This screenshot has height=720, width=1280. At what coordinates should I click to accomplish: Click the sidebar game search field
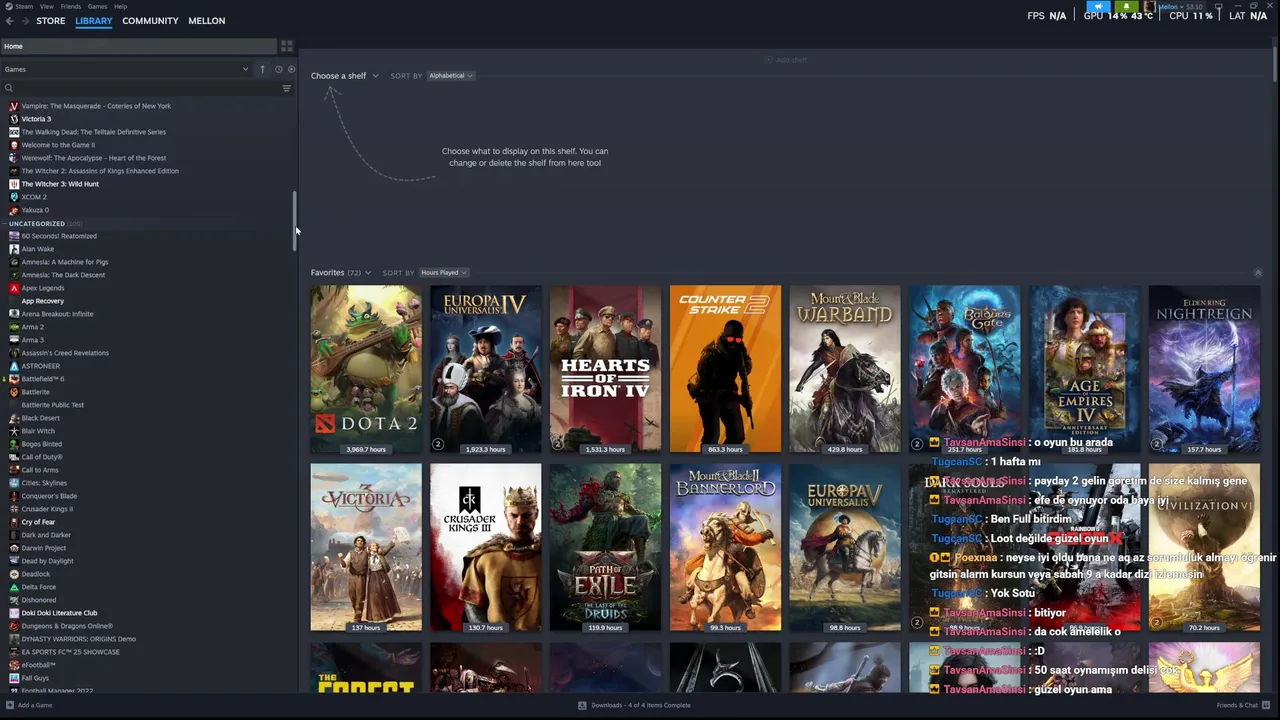click(140, 88)
